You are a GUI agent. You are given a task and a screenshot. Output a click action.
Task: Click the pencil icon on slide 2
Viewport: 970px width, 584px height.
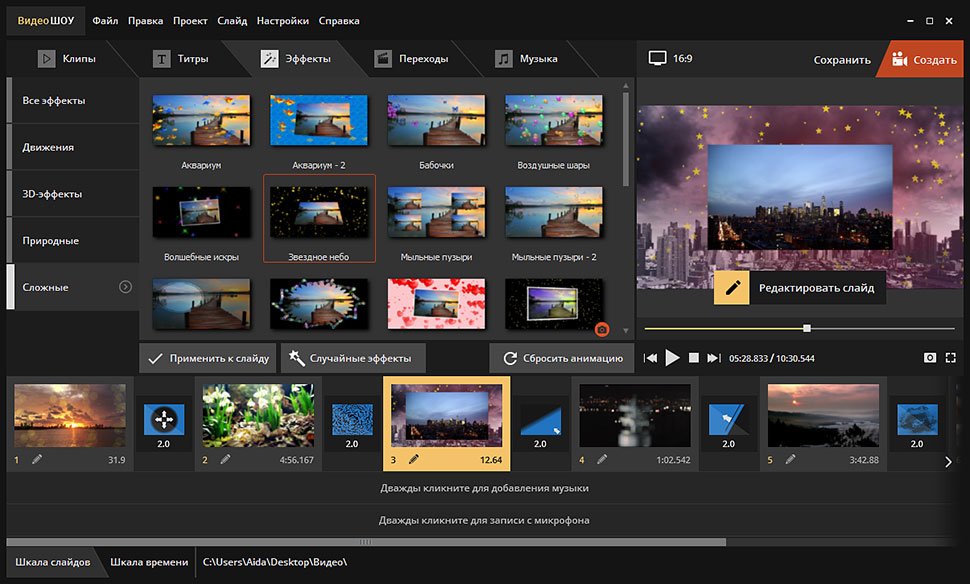click(x=225, y=460)
